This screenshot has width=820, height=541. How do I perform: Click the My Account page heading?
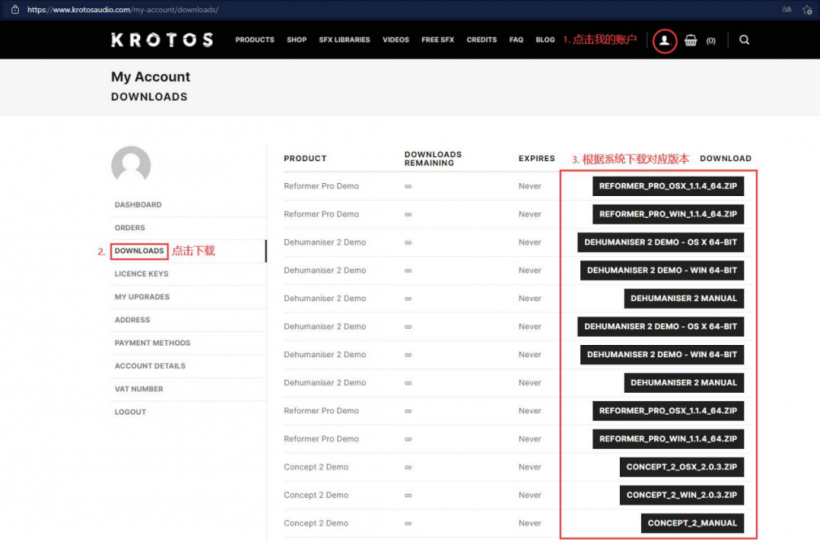pyautogui.click(x=151, y=76)
